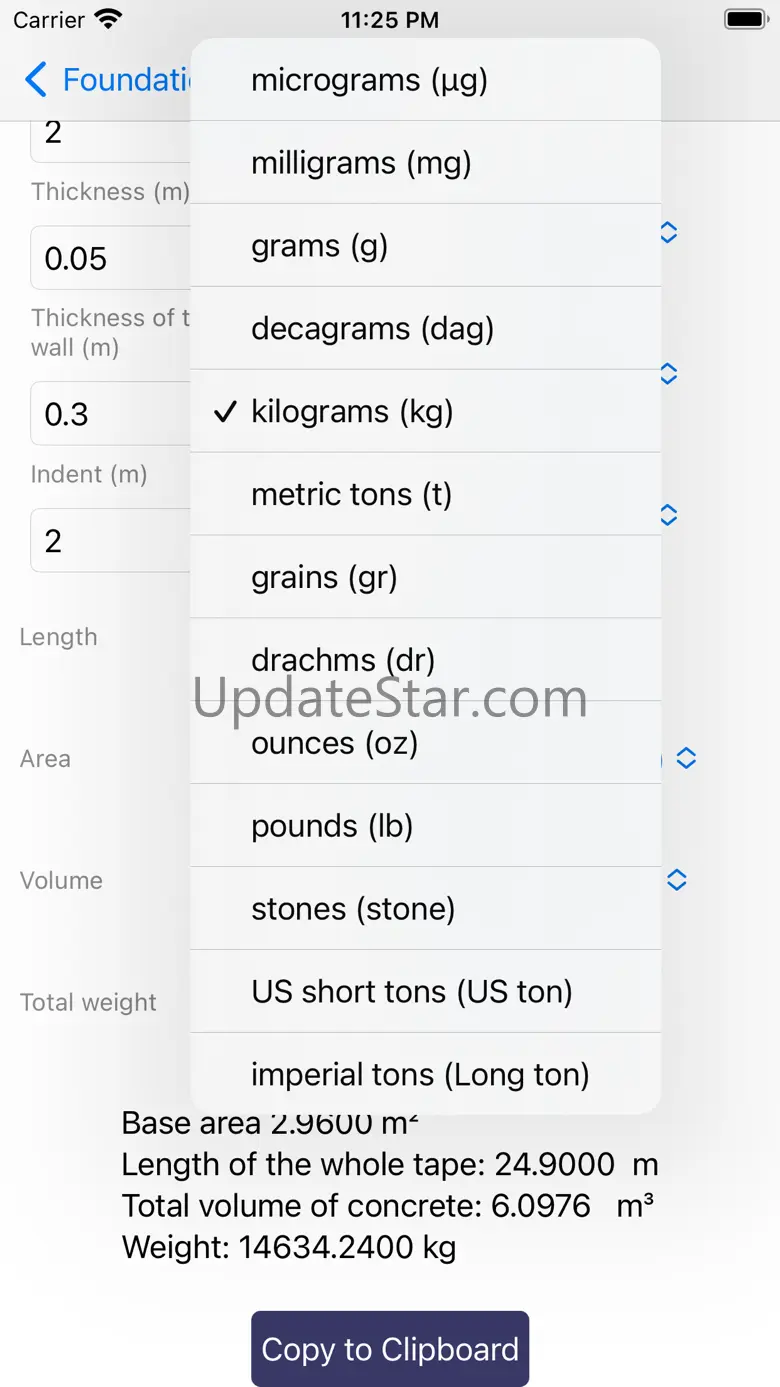Screen dimensions: 780x1387
Task: Select imperial tons (Long ton)
Action: point(425,1074)
